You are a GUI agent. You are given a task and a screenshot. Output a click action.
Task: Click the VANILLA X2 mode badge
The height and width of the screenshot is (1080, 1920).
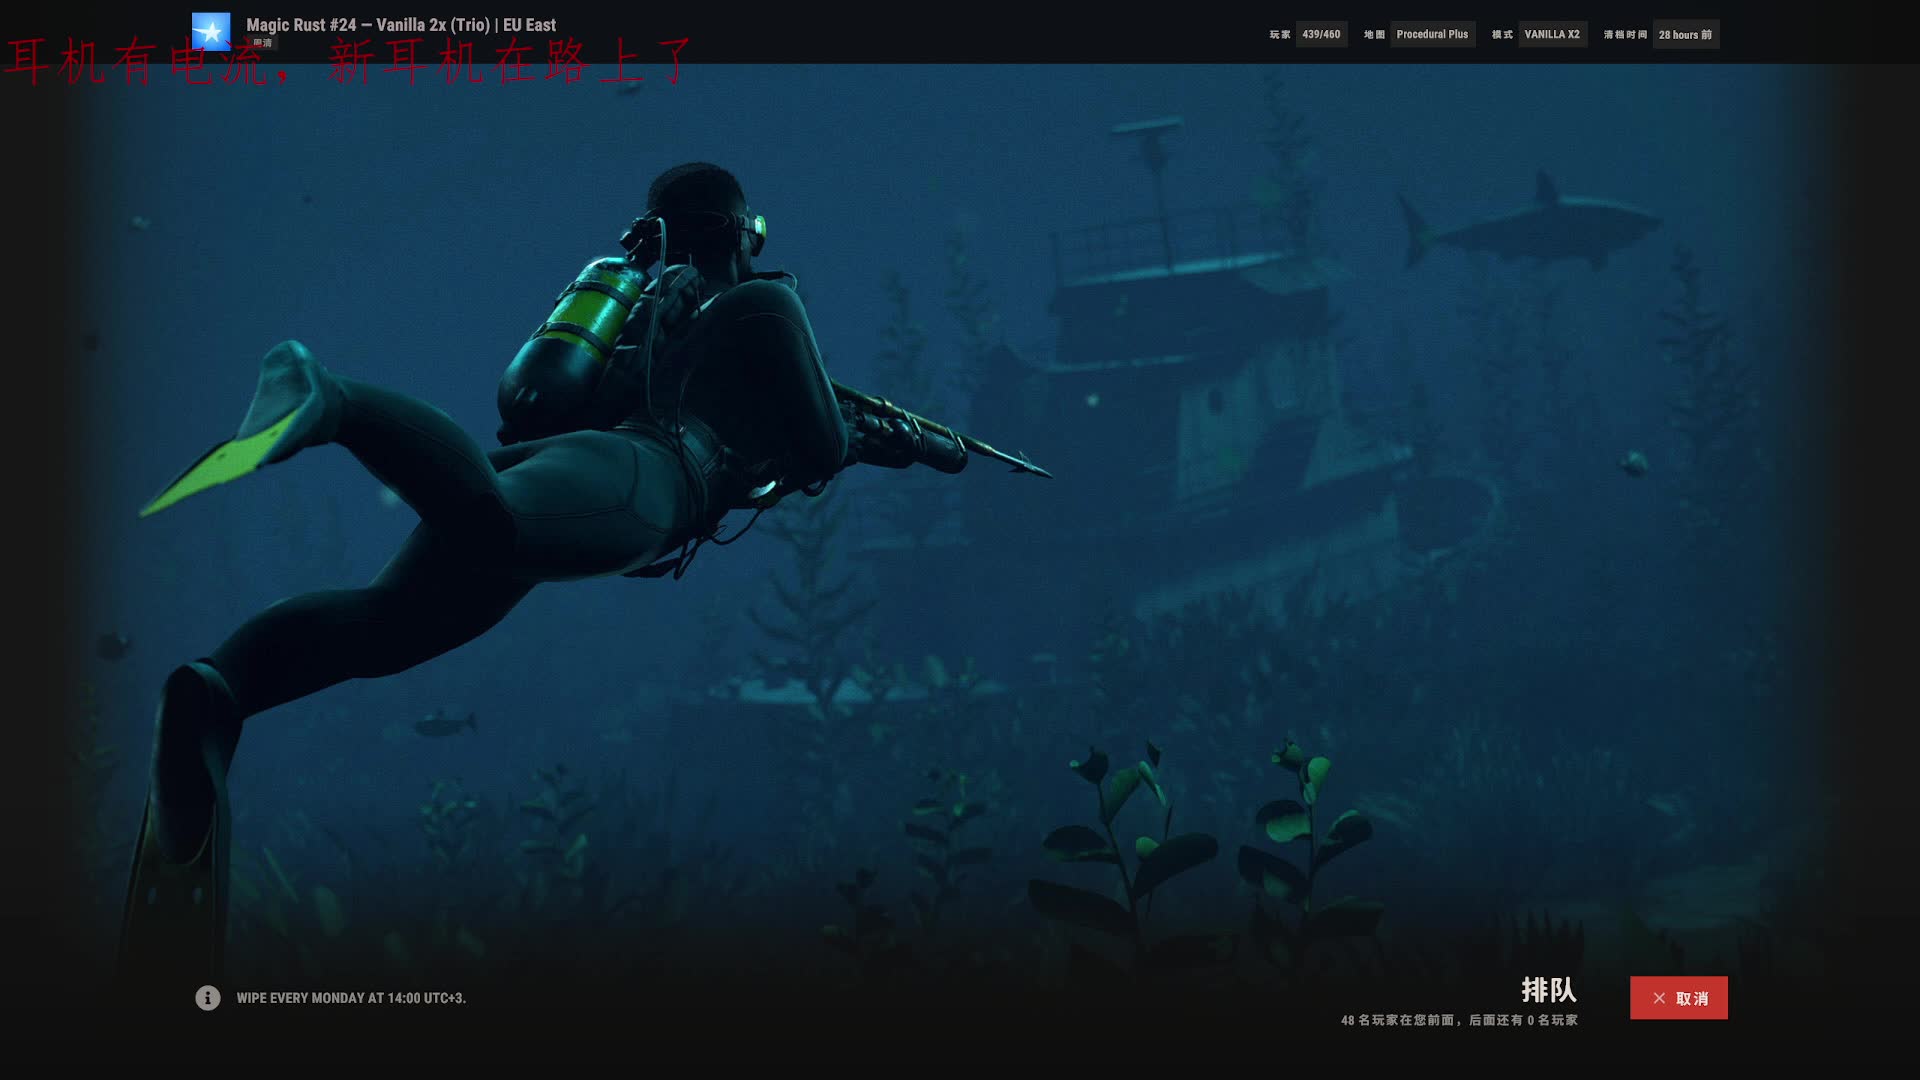pos(1552,34)
